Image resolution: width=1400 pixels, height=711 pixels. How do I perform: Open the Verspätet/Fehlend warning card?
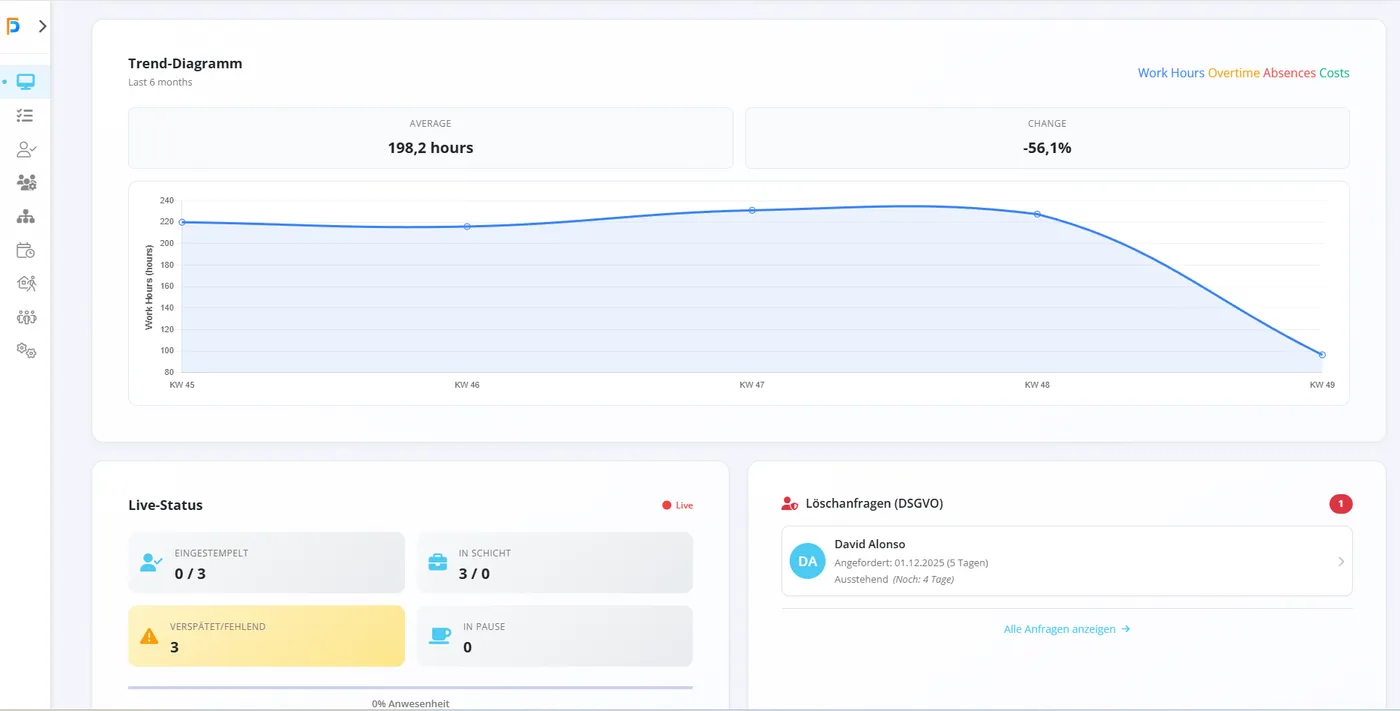[266, 636]
